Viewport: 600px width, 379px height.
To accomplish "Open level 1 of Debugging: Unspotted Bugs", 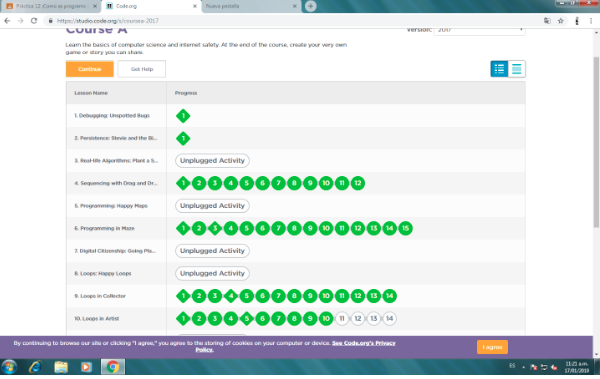I will (x=183, y=116).
